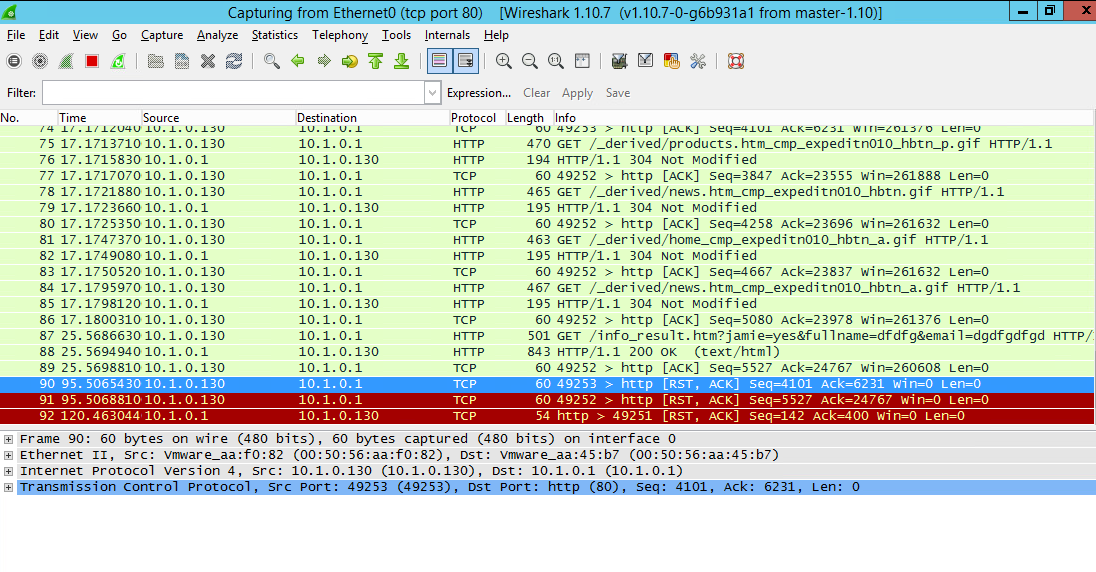Viewport: 1096px width, 572px height.
Task: Open the coloring rules editor
Action: (672, 62)
